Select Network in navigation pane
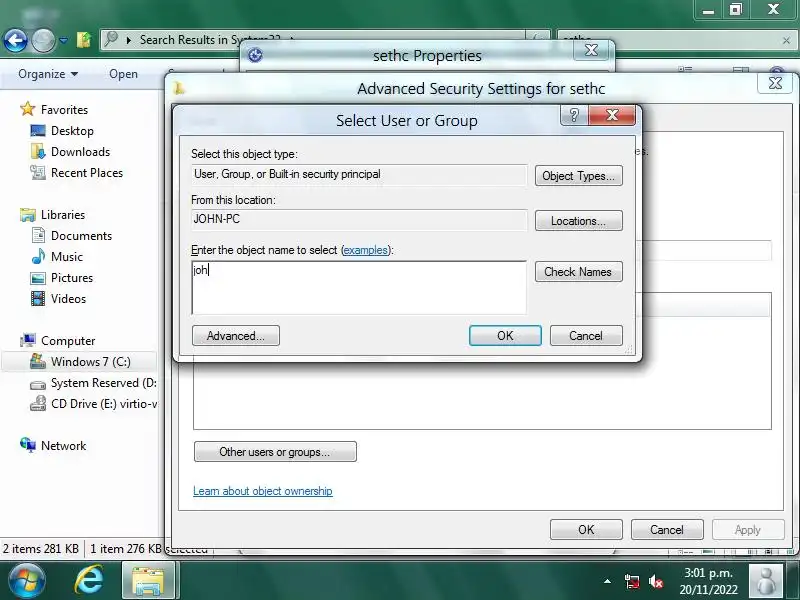Image resolution: width=800 pixels, height=600 pixels. [64, 445]
